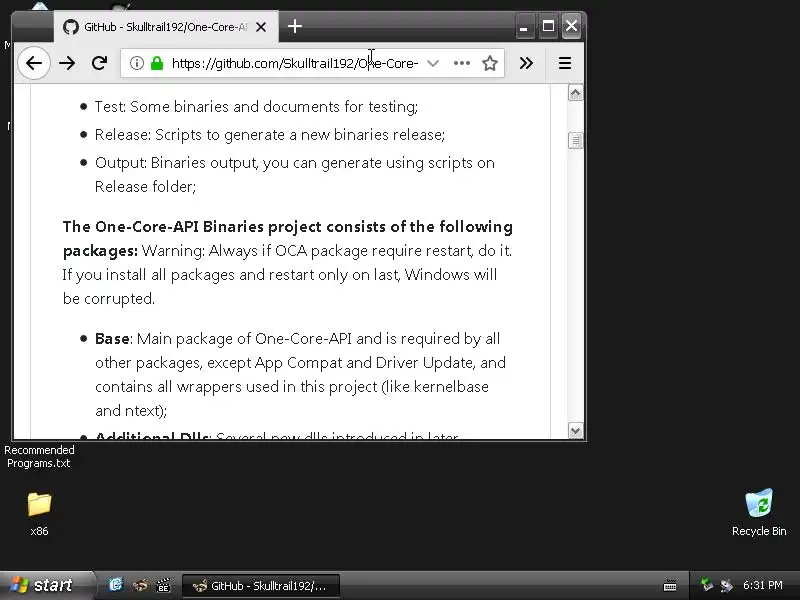
Task: Open the media player quick launch icon
Action: click(x=163, y=585)
